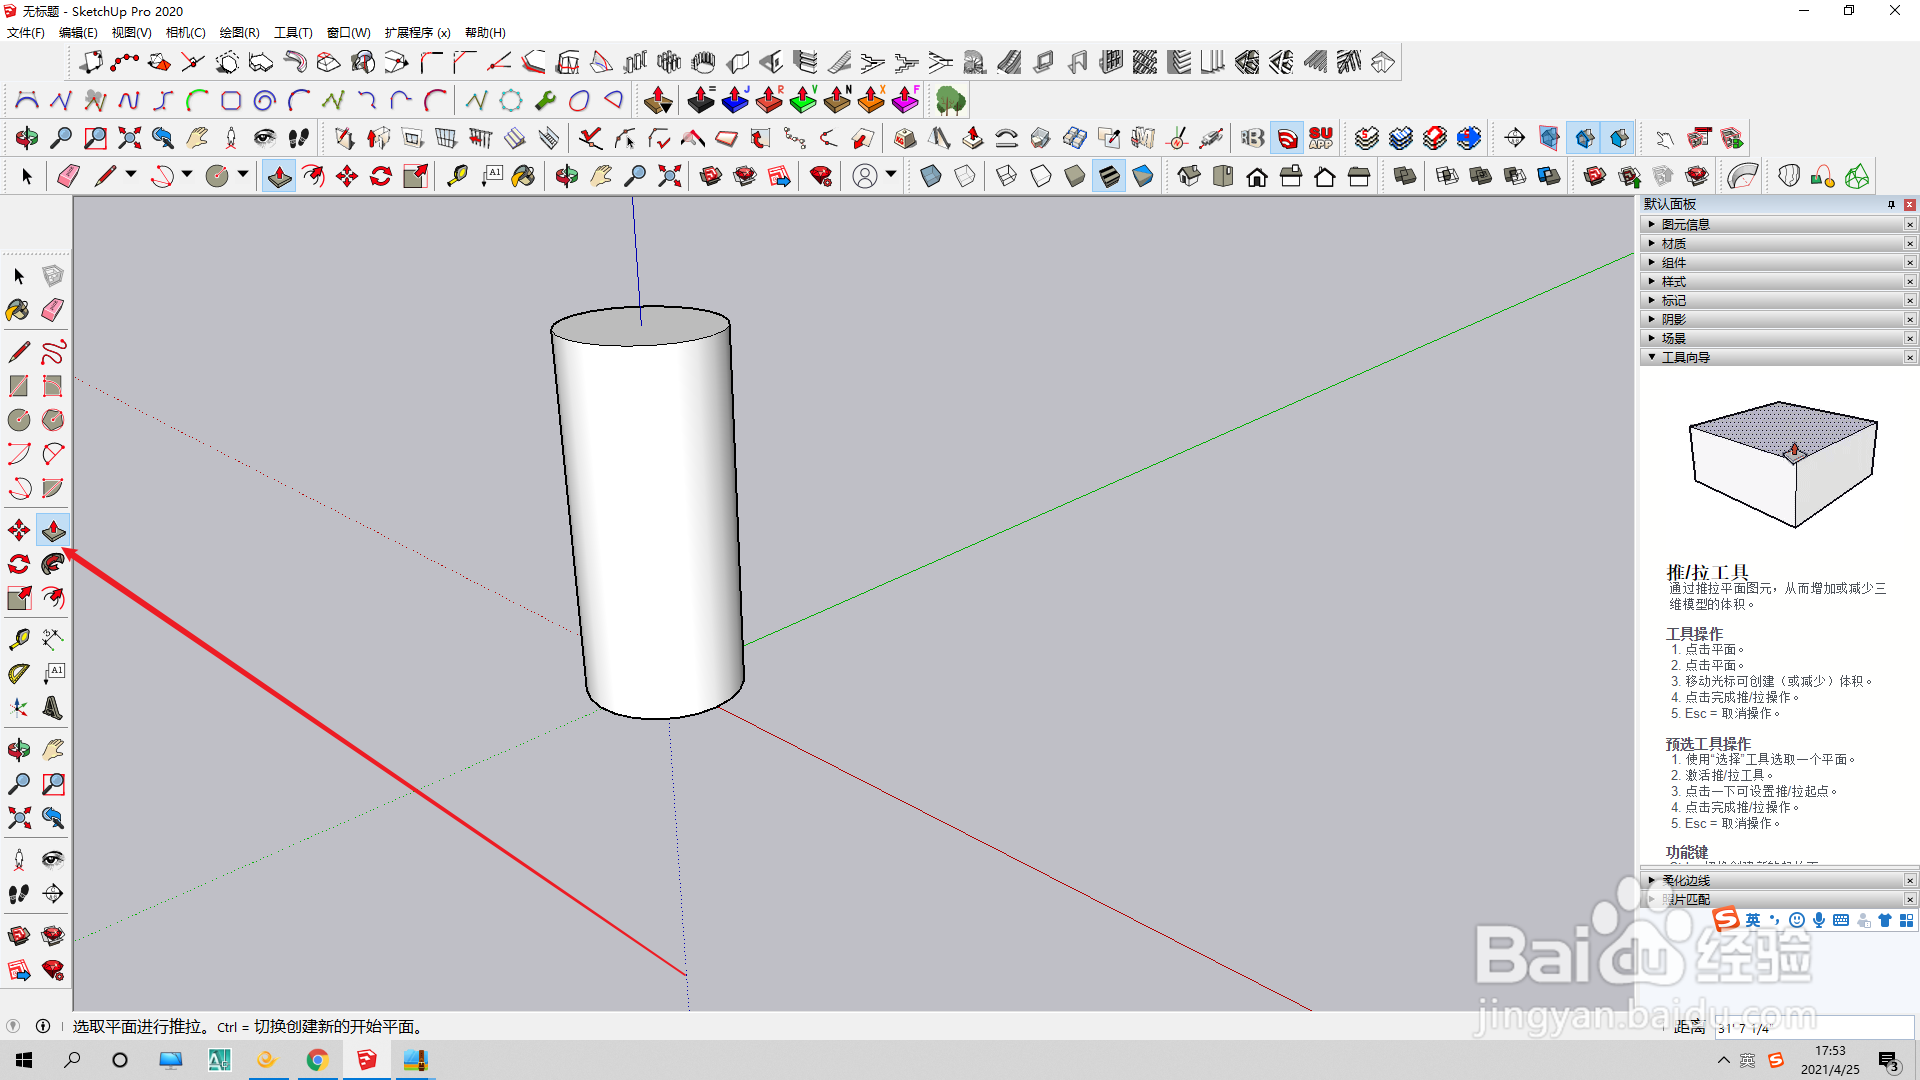1920x1080 pixels.
Task: Select the Position Camera tool in left toolbar
Action: pyautogui.click(x=19, y=859)
